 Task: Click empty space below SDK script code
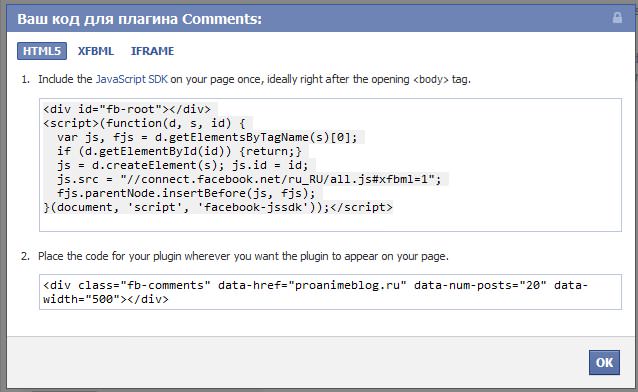point(330,222)
